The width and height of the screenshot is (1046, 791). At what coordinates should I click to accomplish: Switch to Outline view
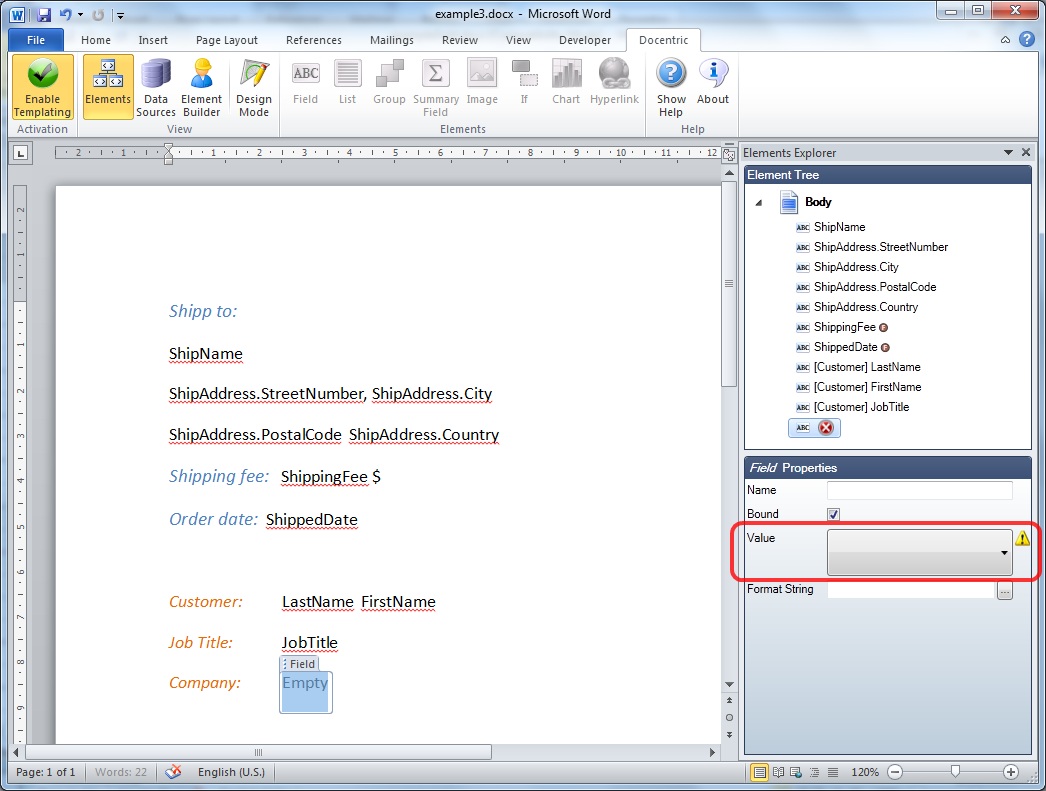click(x=815, y=772)
